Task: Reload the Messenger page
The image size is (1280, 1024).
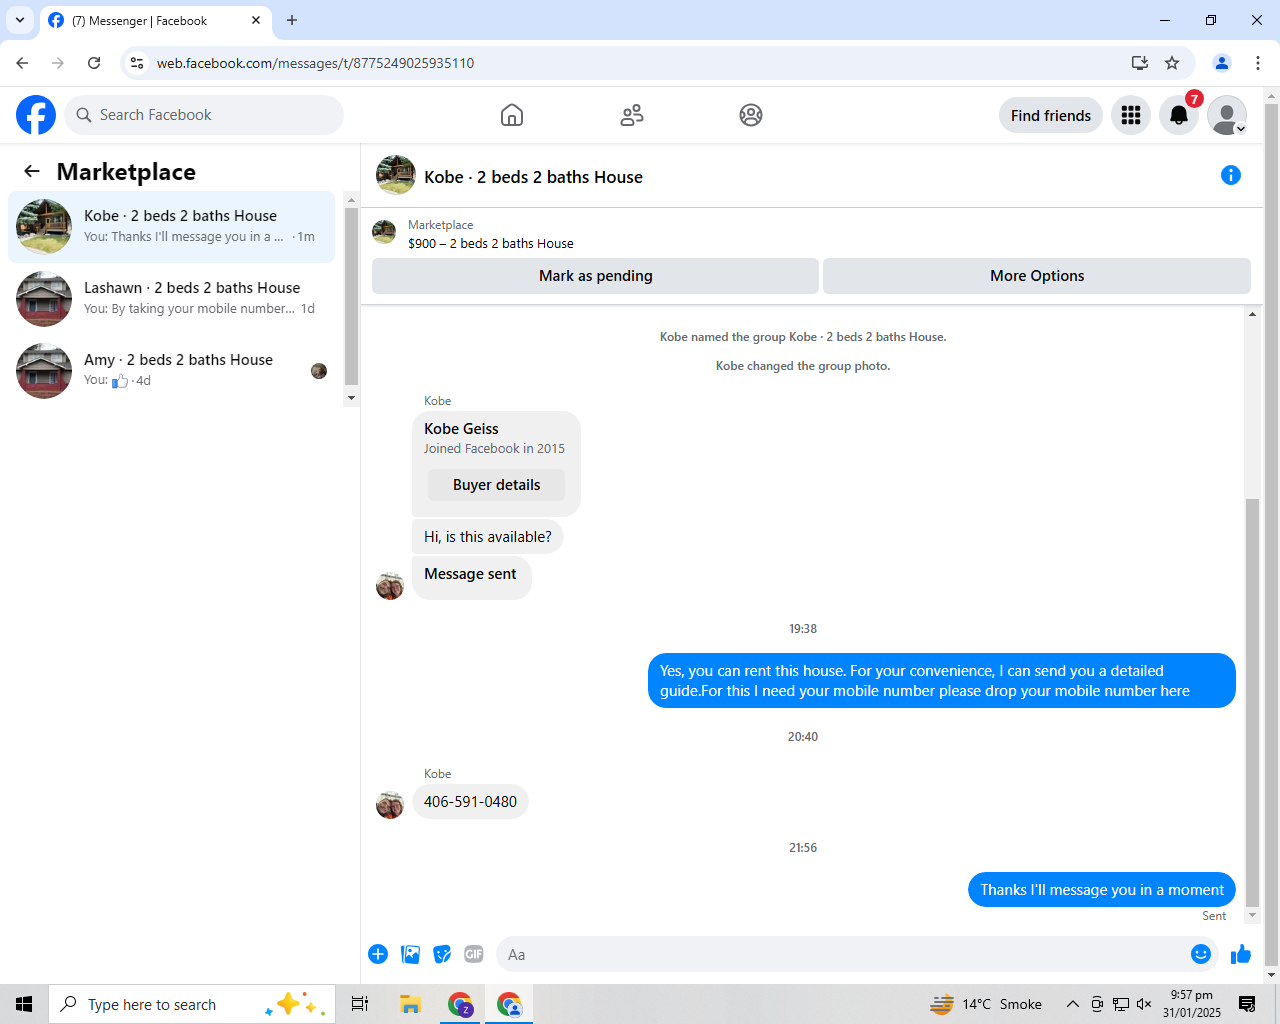Action: point(94,63)
